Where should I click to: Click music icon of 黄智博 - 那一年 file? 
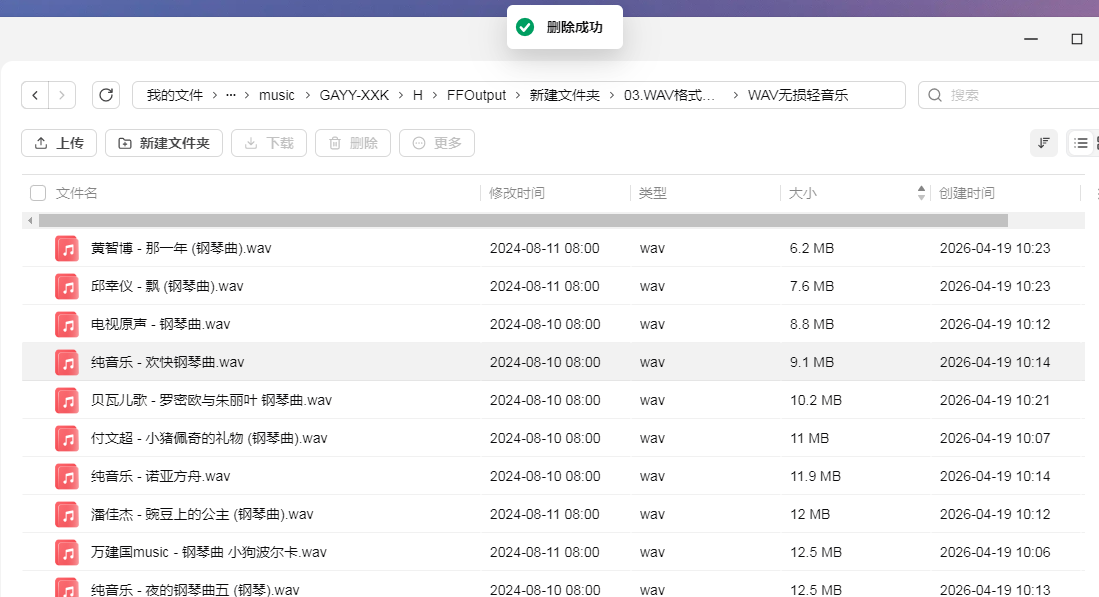tap(67, 248)
